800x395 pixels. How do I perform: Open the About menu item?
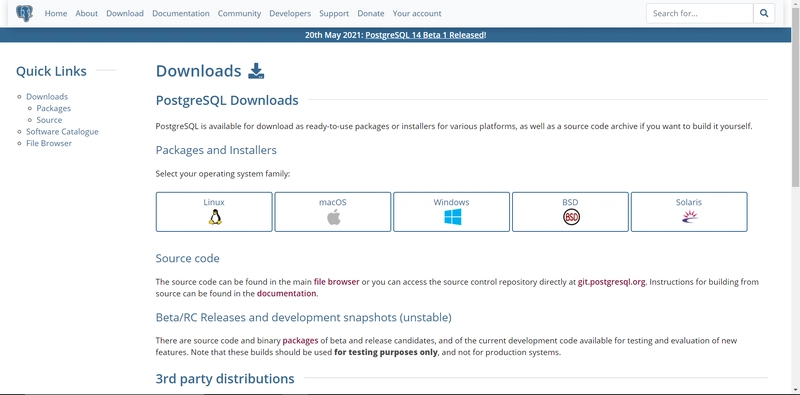[x=86, y=13]
